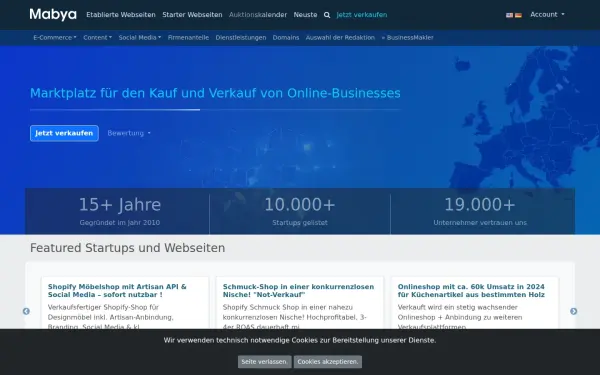Go to next featured startups slide
The width and height of the screenshot is (600, 375).
point(573,311)
